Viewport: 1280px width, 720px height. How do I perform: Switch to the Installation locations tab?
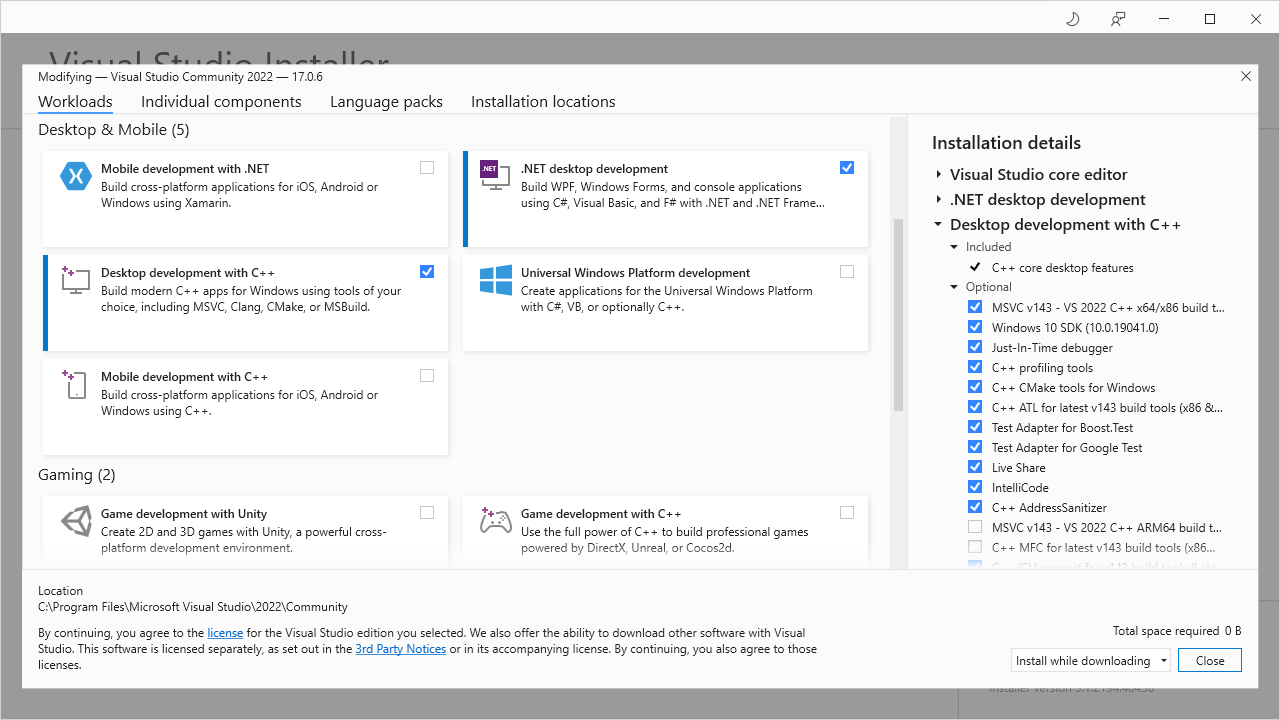tap(543, 102)
